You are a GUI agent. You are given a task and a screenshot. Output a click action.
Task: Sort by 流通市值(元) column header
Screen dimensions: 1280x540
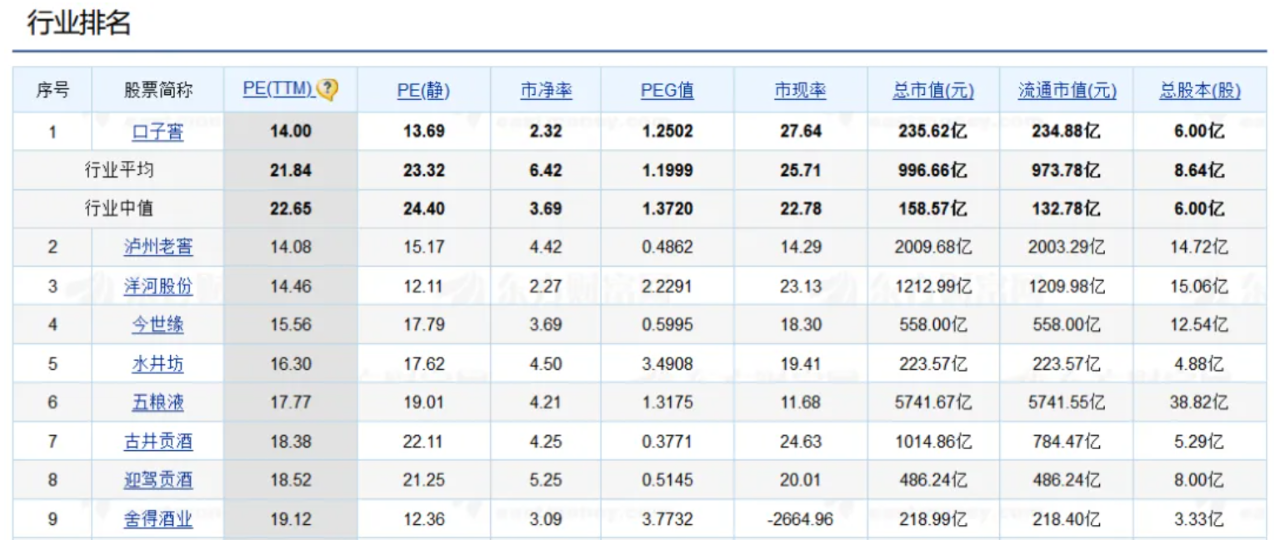tap(1067, 90)
